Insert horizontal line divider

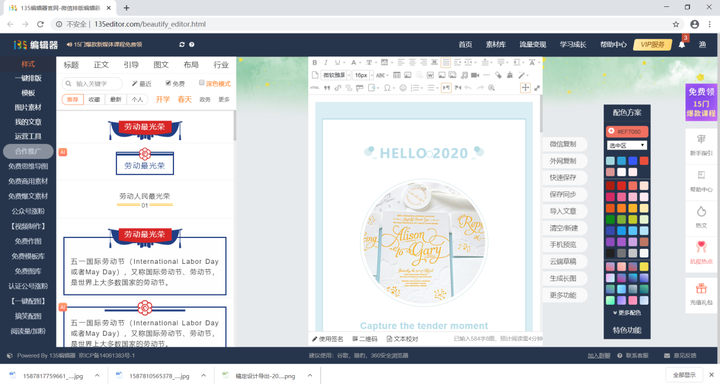[486, 75]
